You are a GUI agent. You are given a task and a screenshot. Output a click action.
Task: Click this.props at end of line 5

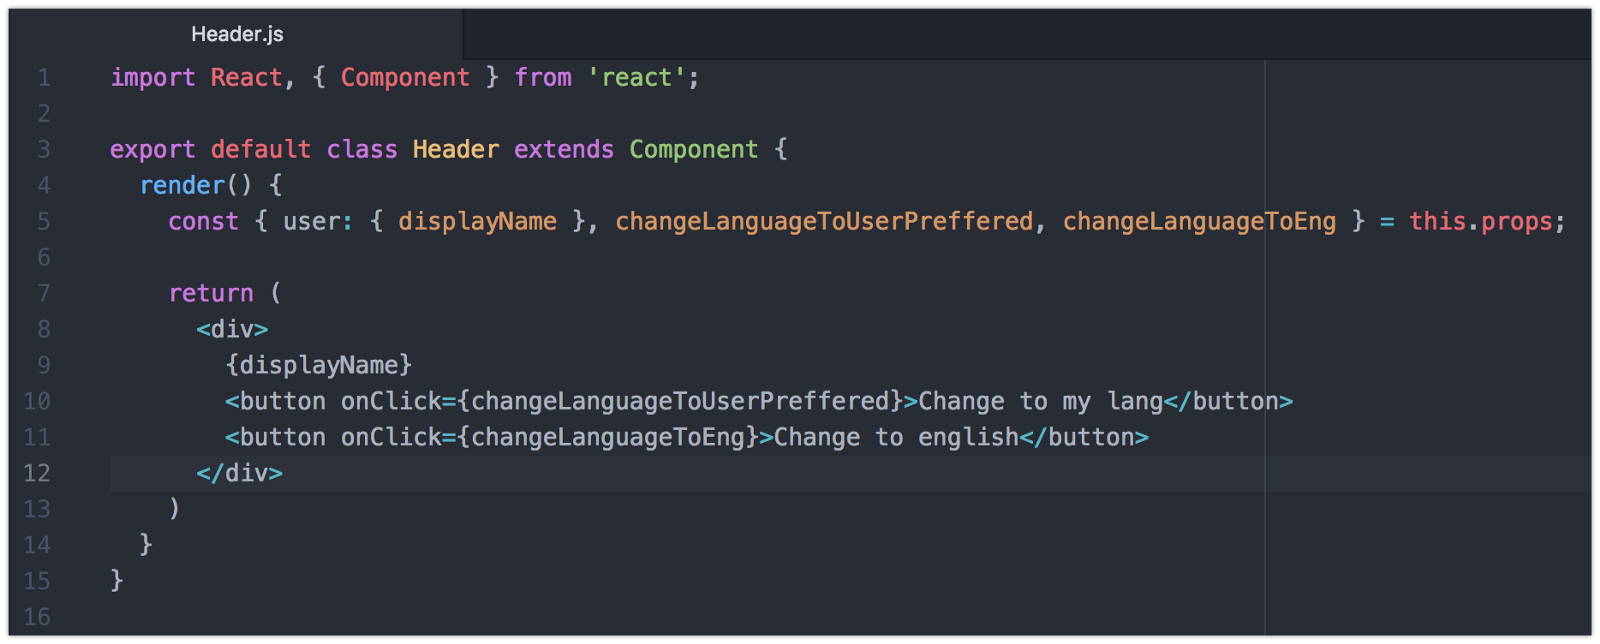point(1485,222)
